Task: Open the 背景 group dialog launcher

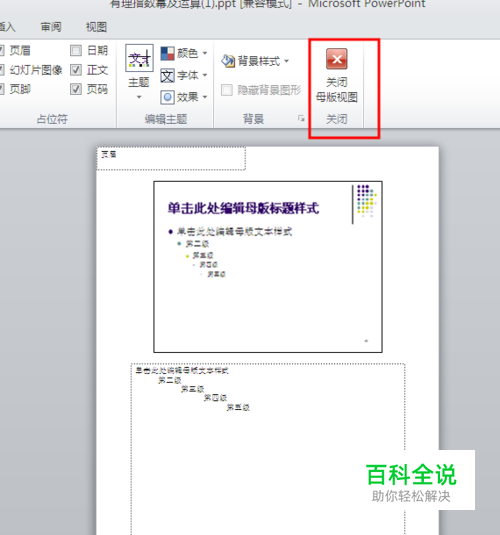Action: point(301,118)
